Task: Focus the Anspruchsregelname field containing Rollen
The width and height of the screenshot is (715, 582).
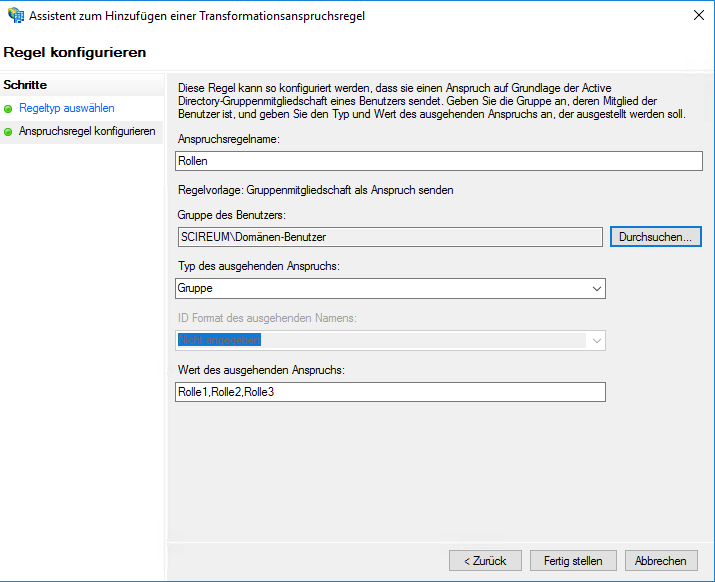Action: (438, 161)
